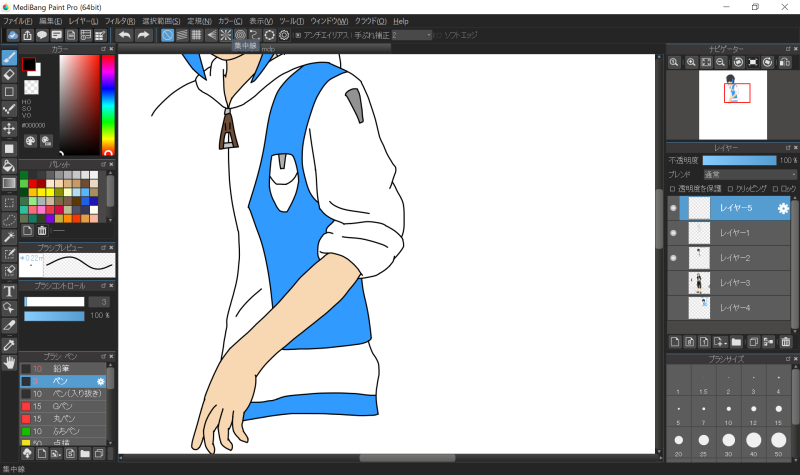Open the 選択範囲 menu
The image size is (800, 475).
[162, 20]
